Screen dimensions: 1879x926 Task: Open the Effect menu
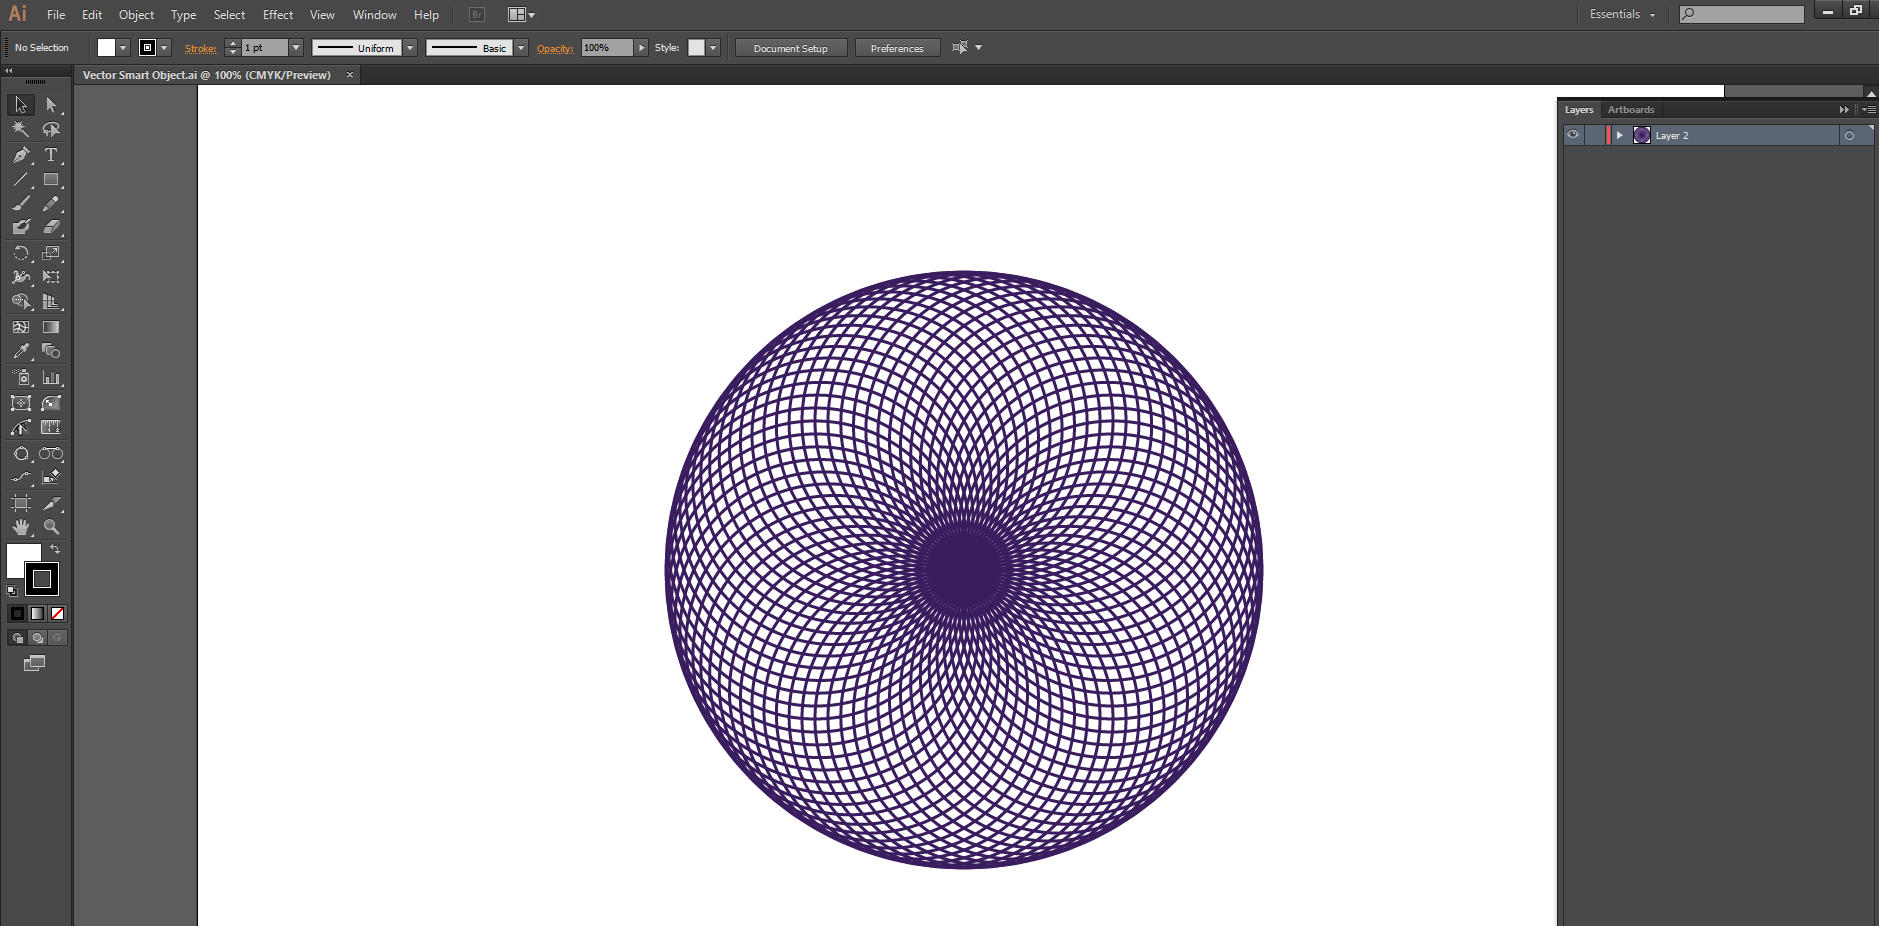point(278,15)
